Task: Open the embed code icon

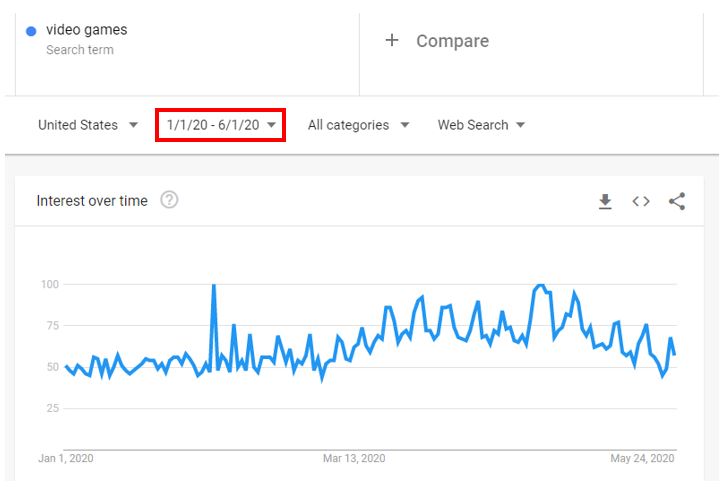Action: (x=641, y=202)
